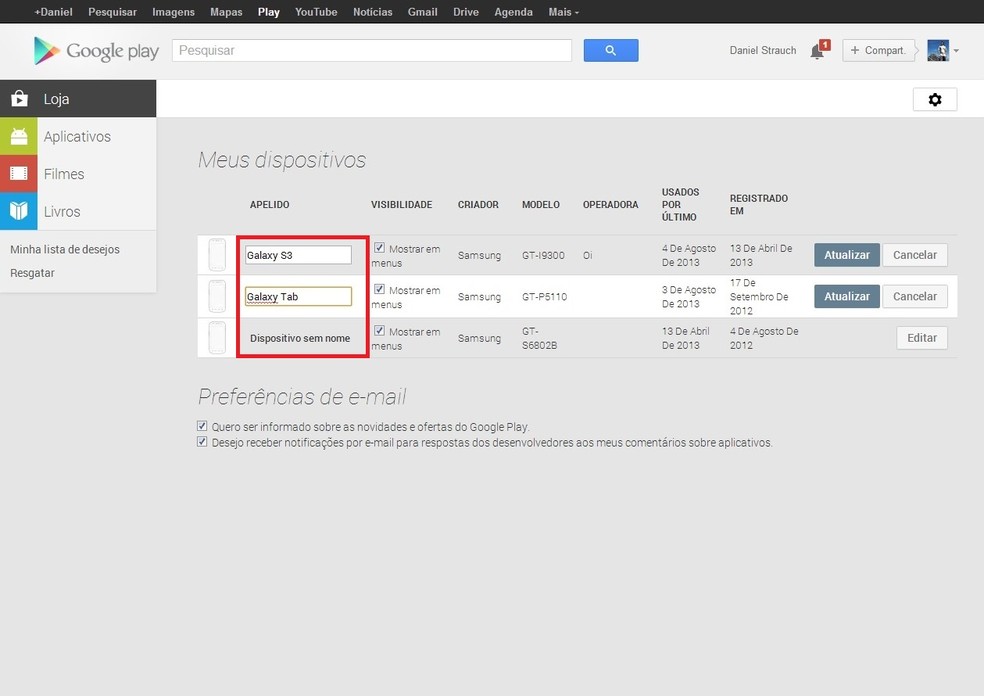Select Play in the top bar
This screenshot has width=984, height=696.
click(x=269, y=12)
